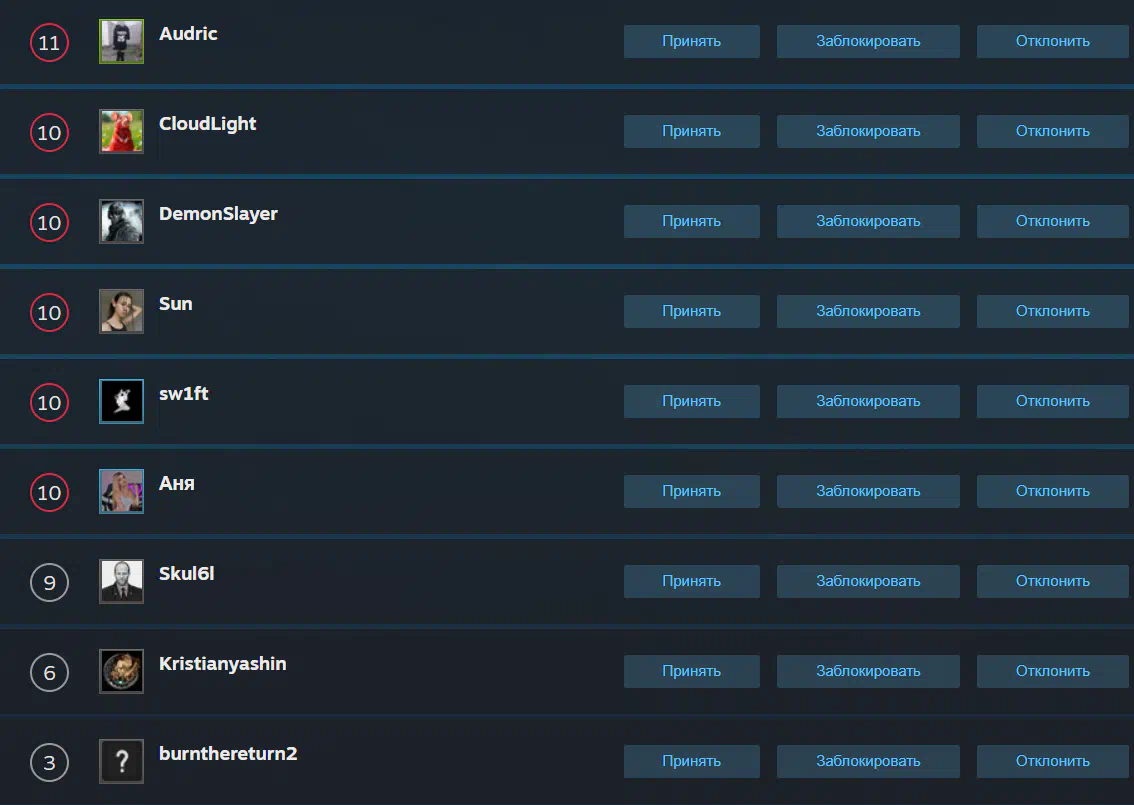Block CloudLight using Заблокировать
The width and height of the screenshot is (1134, 805).
coord(868,131)
